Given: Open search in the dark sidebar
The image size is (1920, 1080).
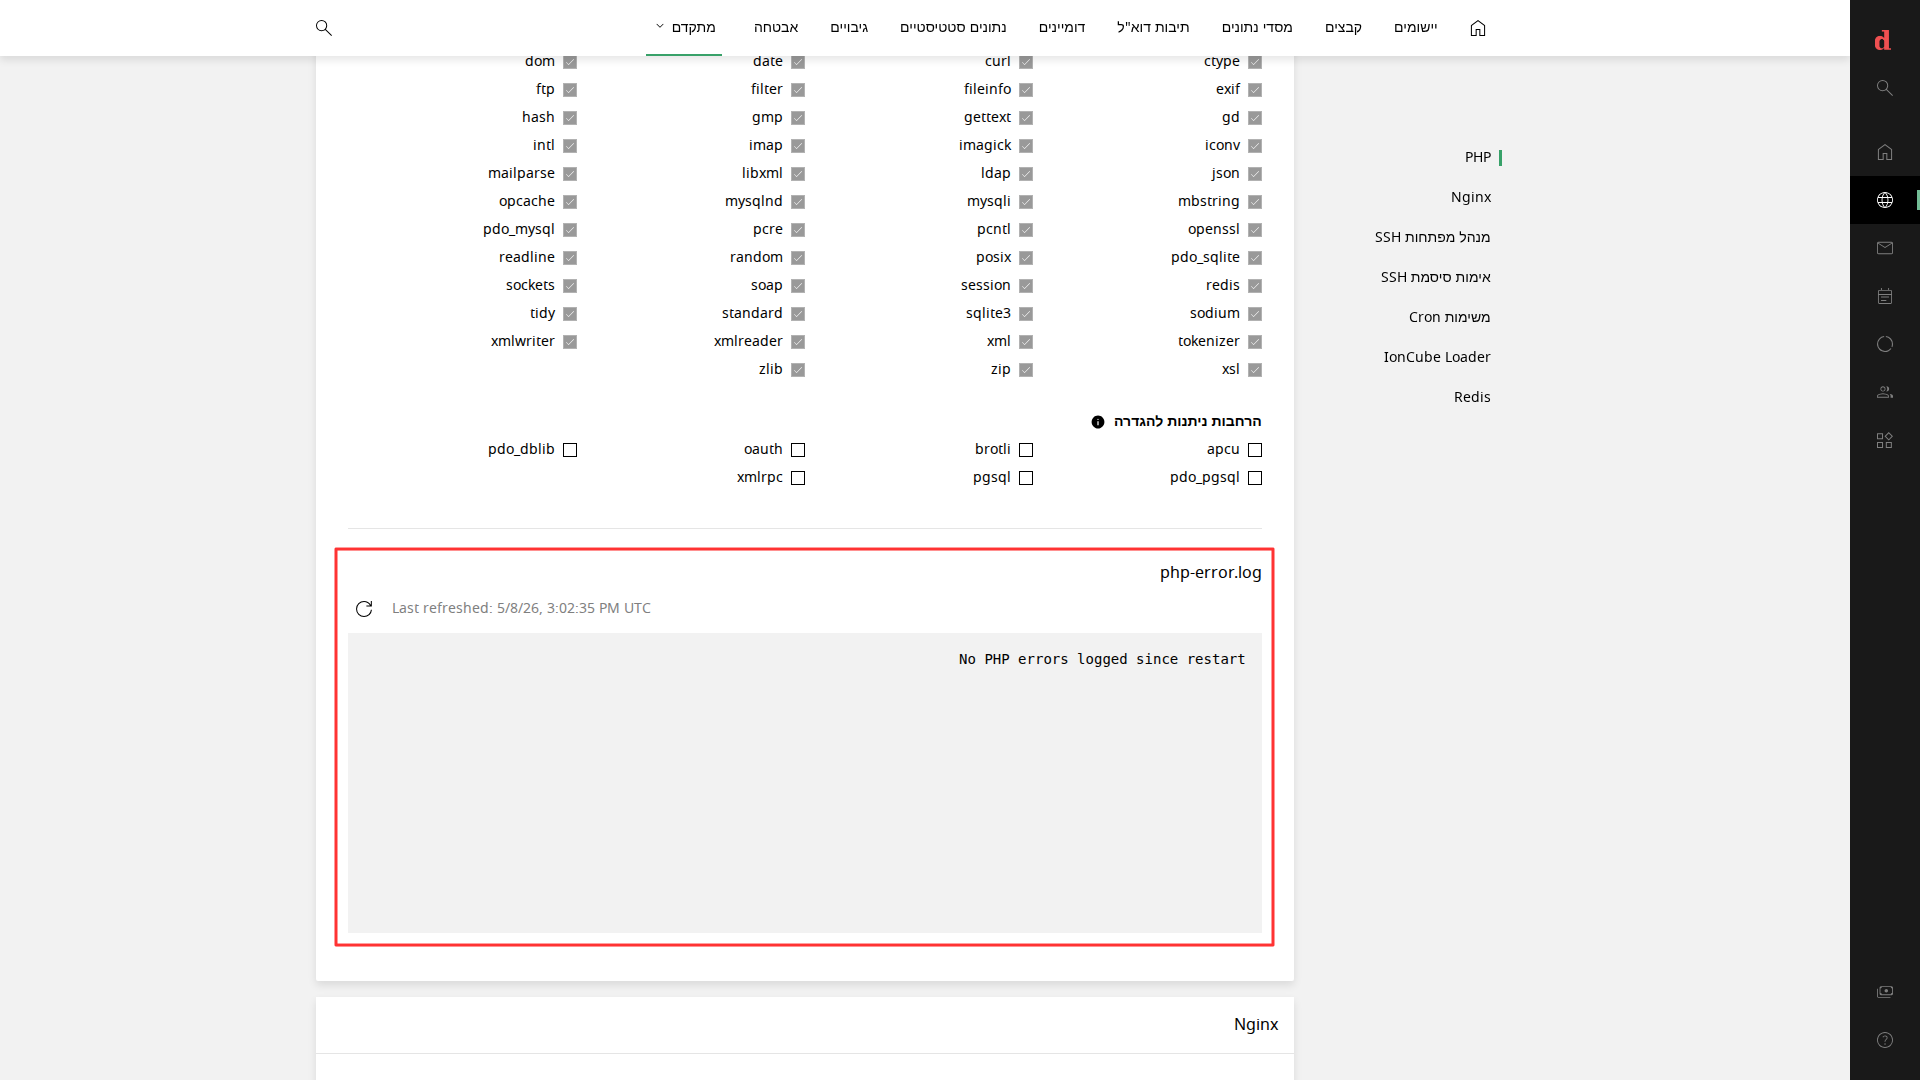Looking at the screenshot, I should pos(1885,88).
